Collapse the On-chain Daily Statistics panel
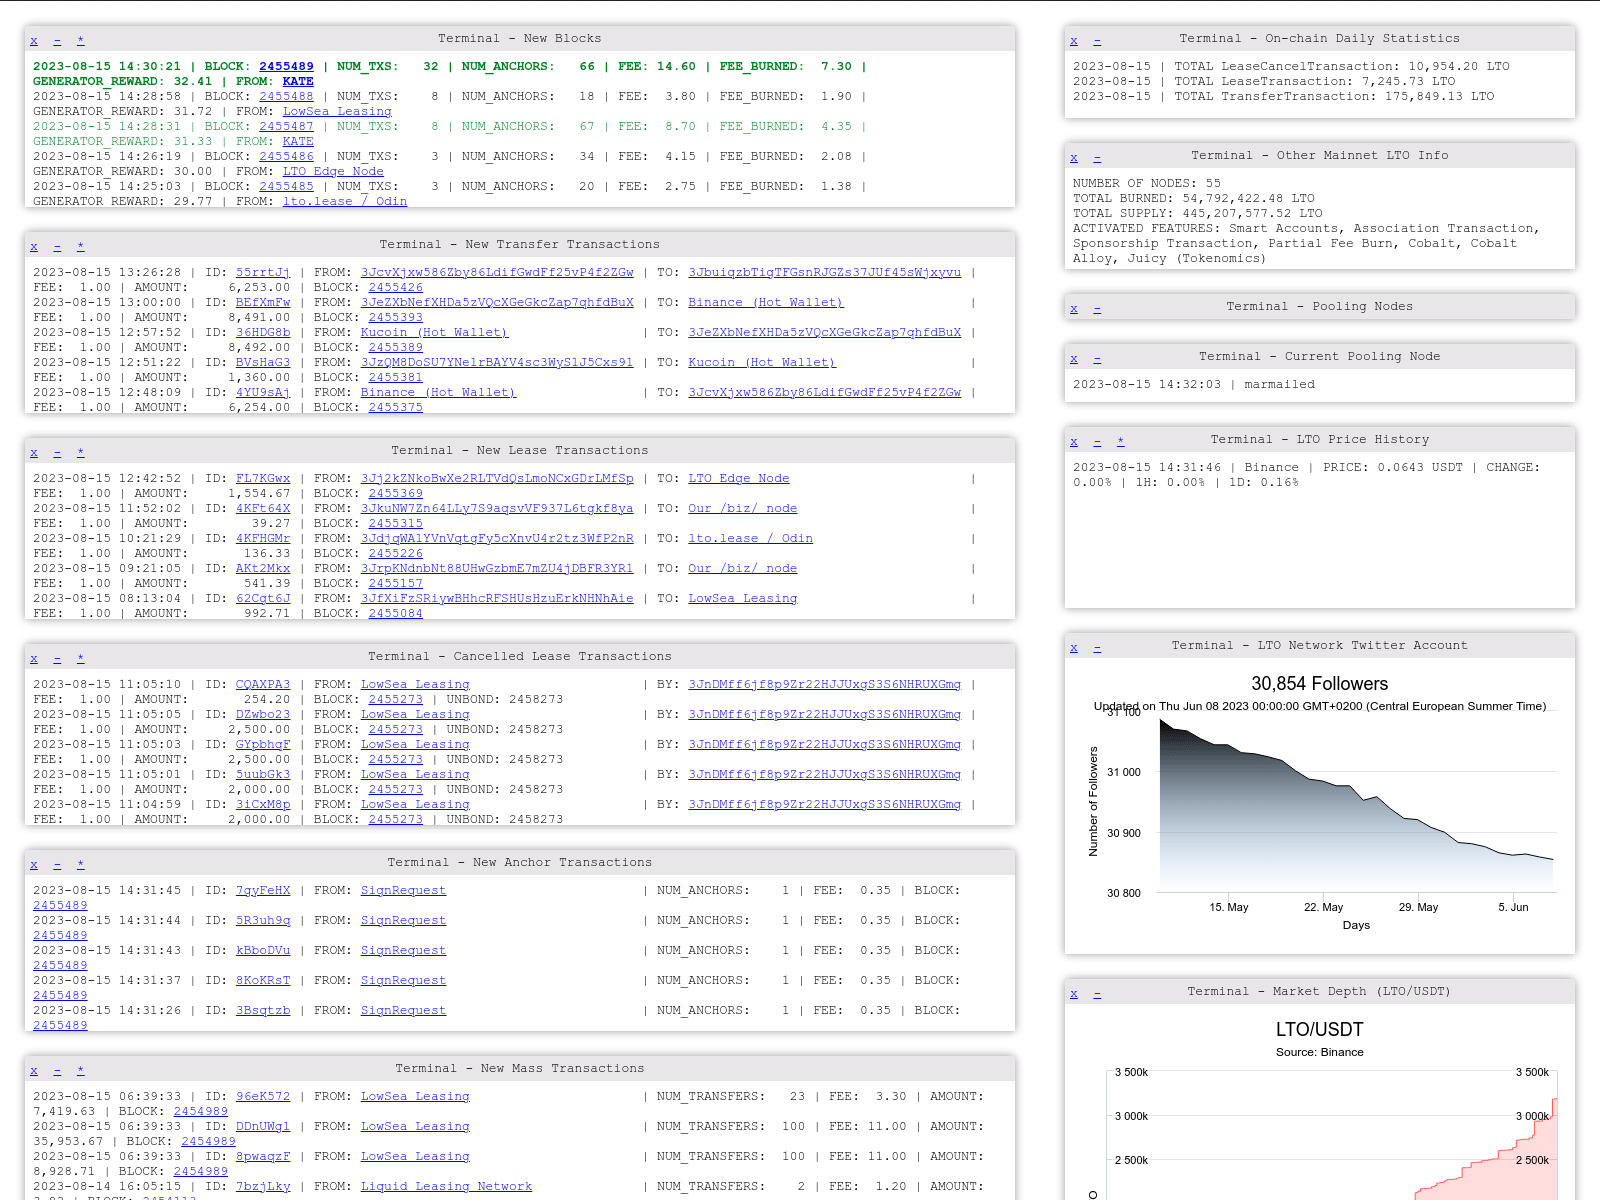 (x=1097, y=41)
